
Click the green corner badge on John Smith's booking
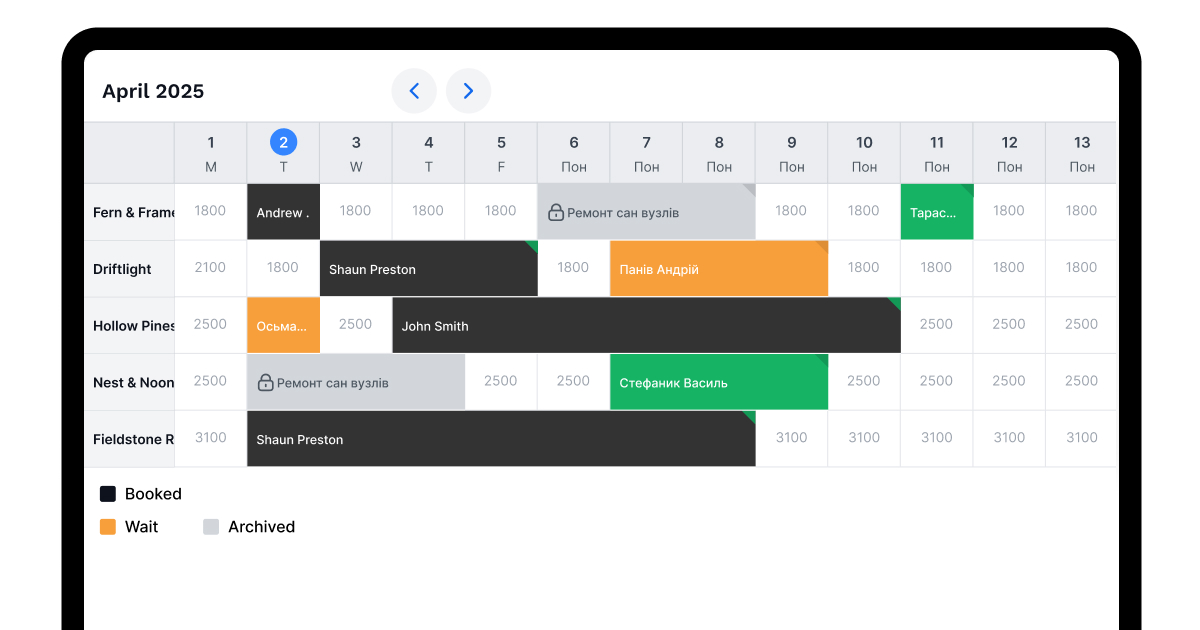[893, 304]
